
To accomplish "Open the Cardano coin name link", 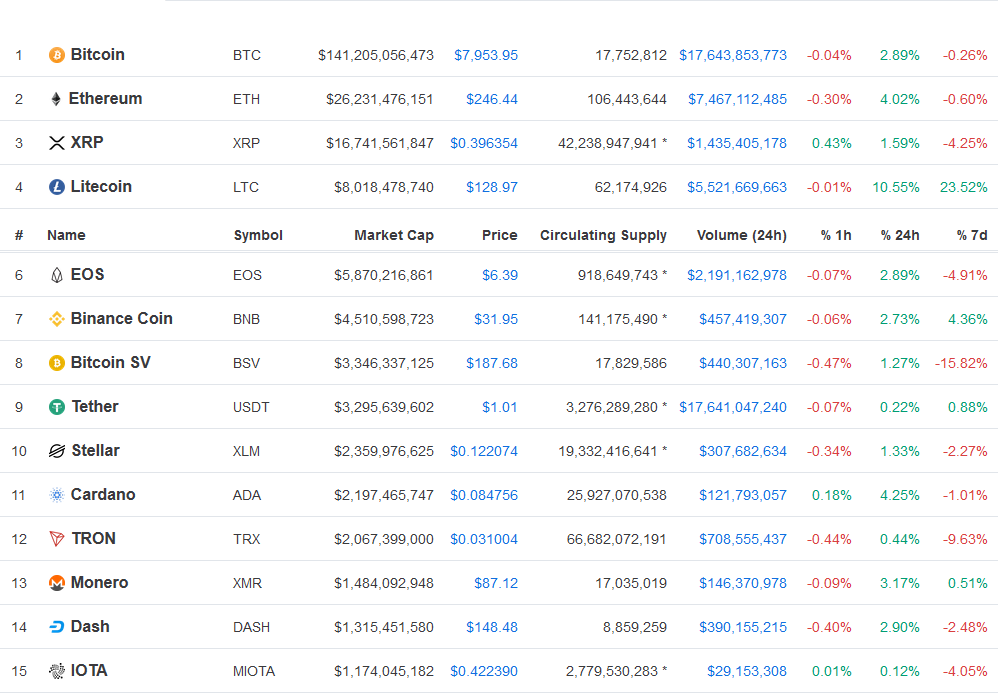I will pyautogui.click(x=102, y=495).
